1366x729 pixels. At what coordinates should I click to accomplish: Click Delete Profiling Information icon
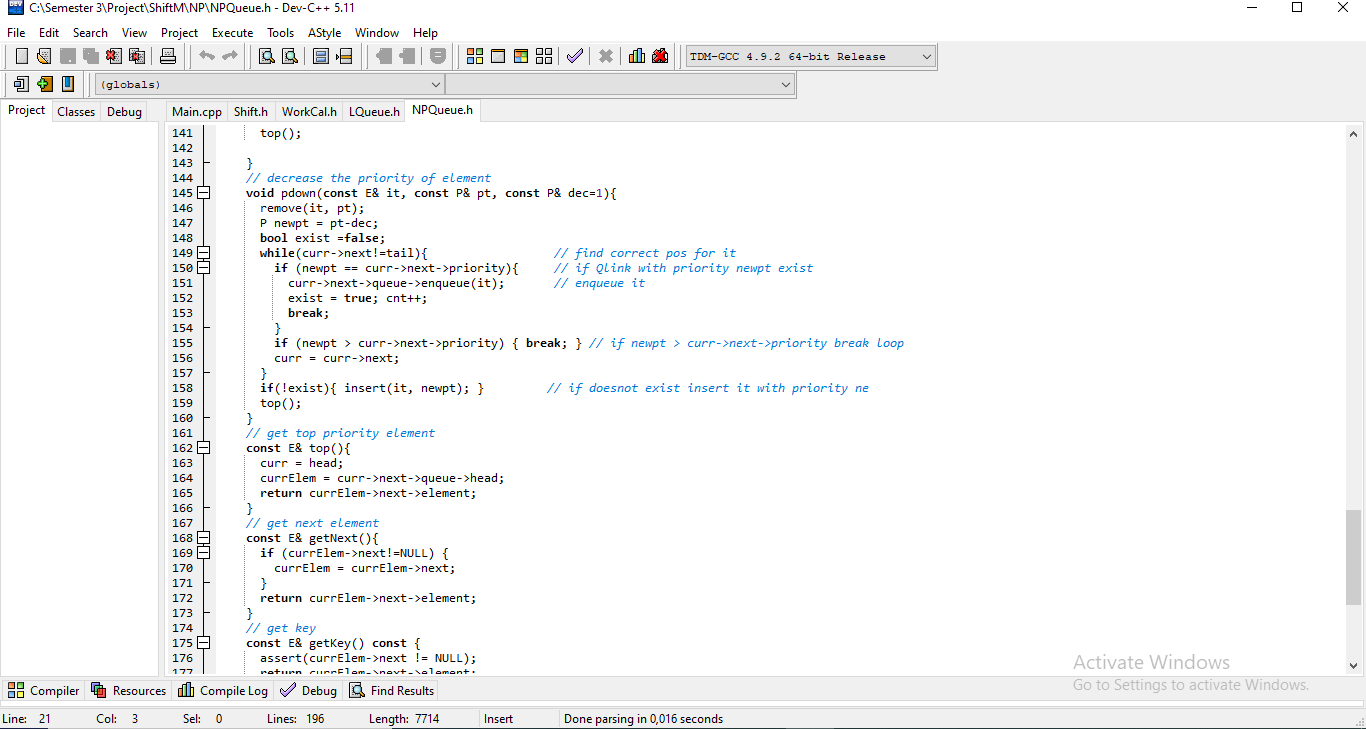(660, 56)
